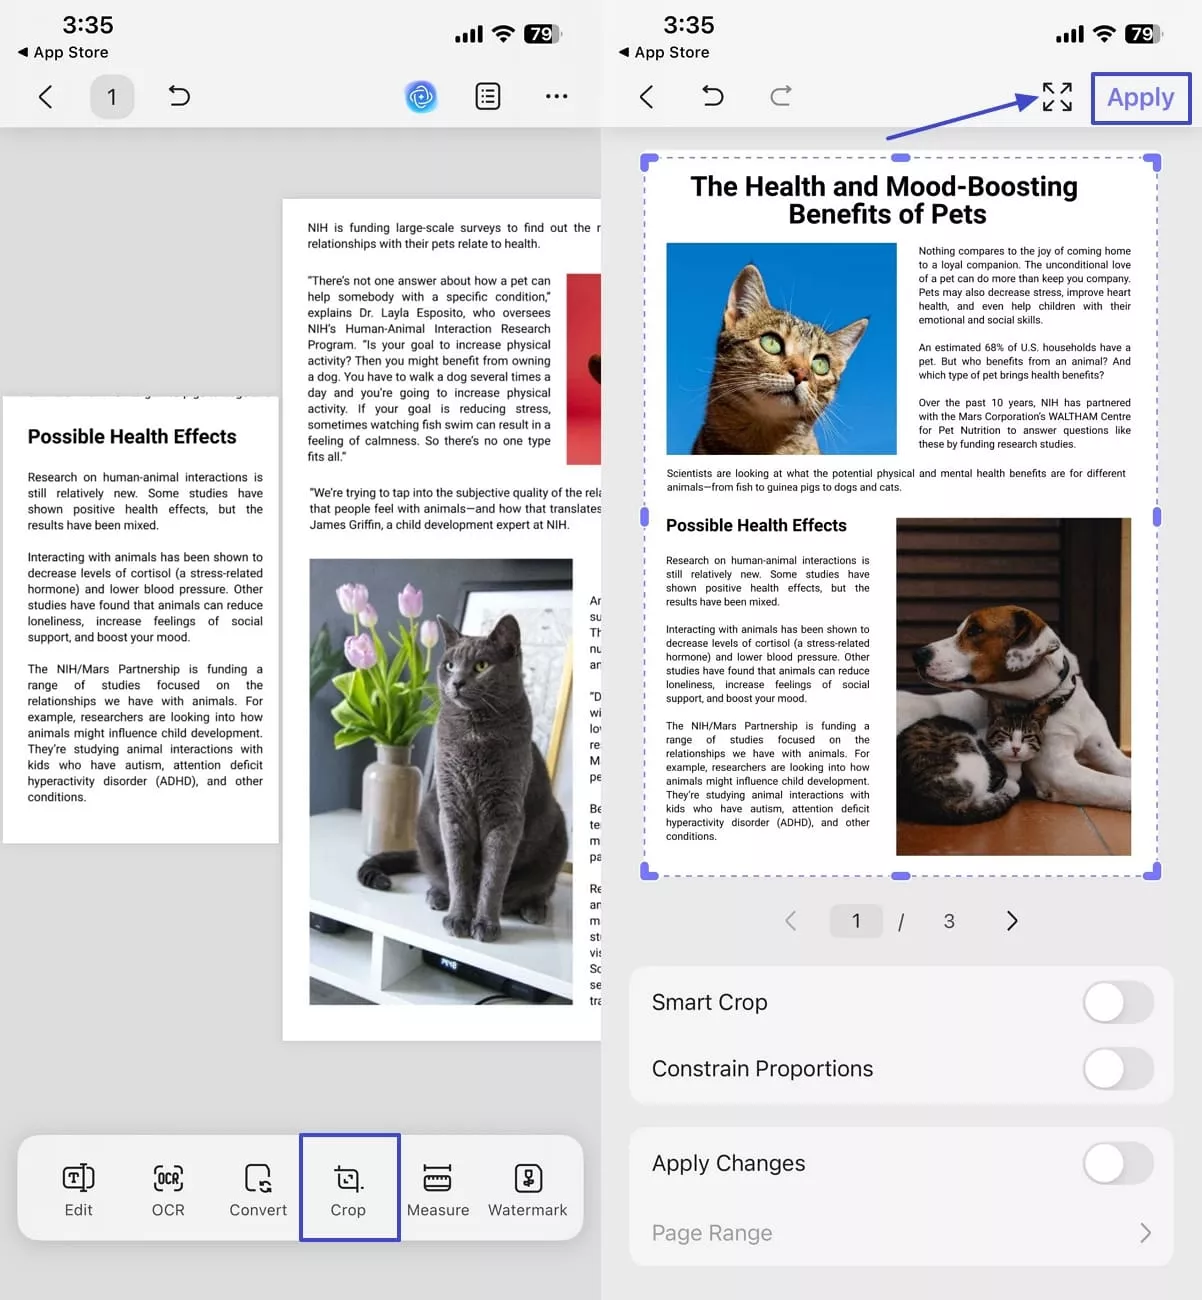Image resolution: width=1202 pixels, height=1300 pixels.
Task: Go to the next page chevron
Action: point(1011,921)
